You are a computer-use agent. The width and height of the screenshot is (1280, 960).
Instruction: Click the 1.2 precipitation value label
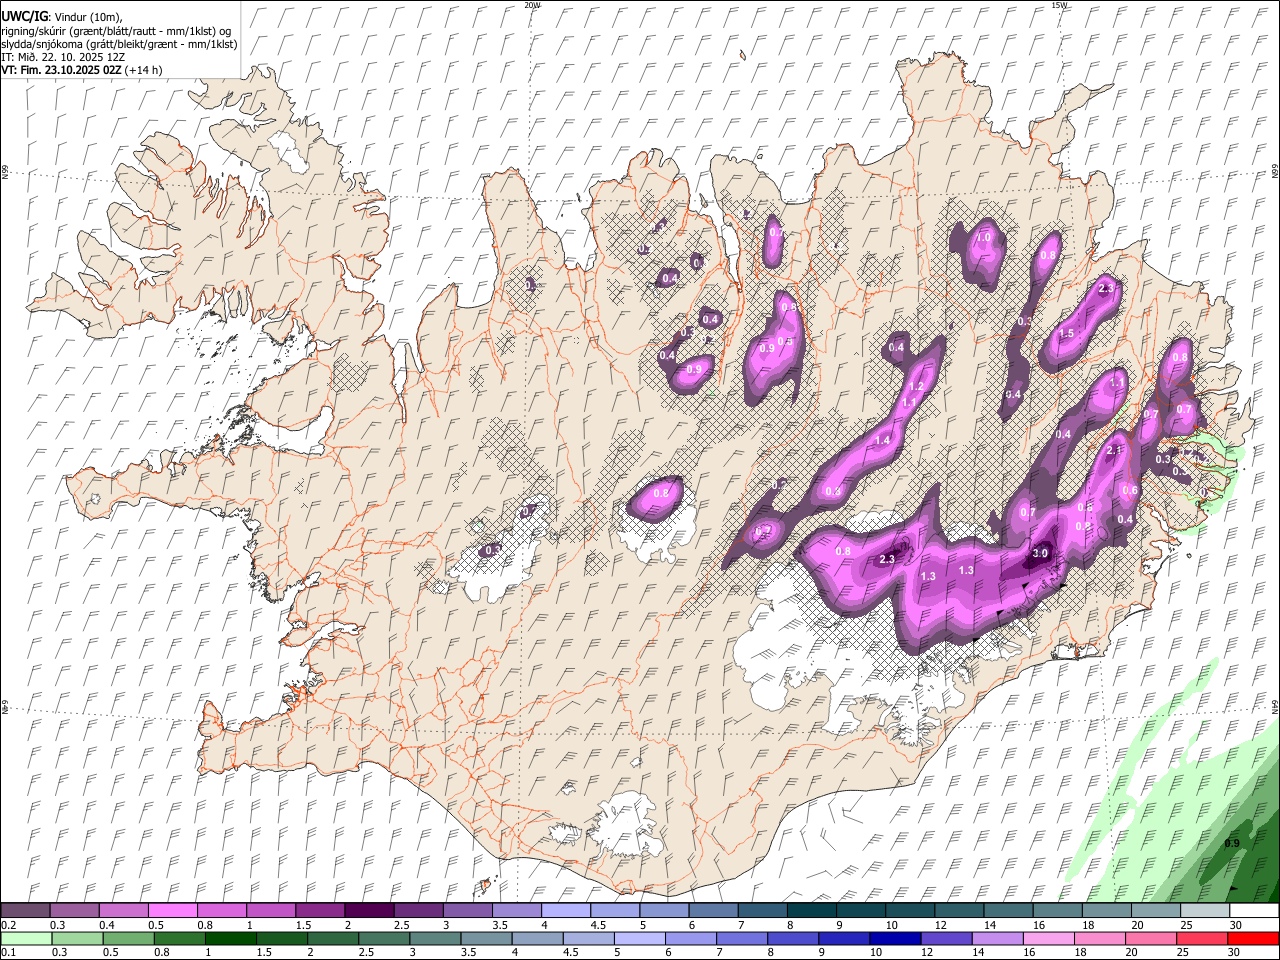pos(916,387)
